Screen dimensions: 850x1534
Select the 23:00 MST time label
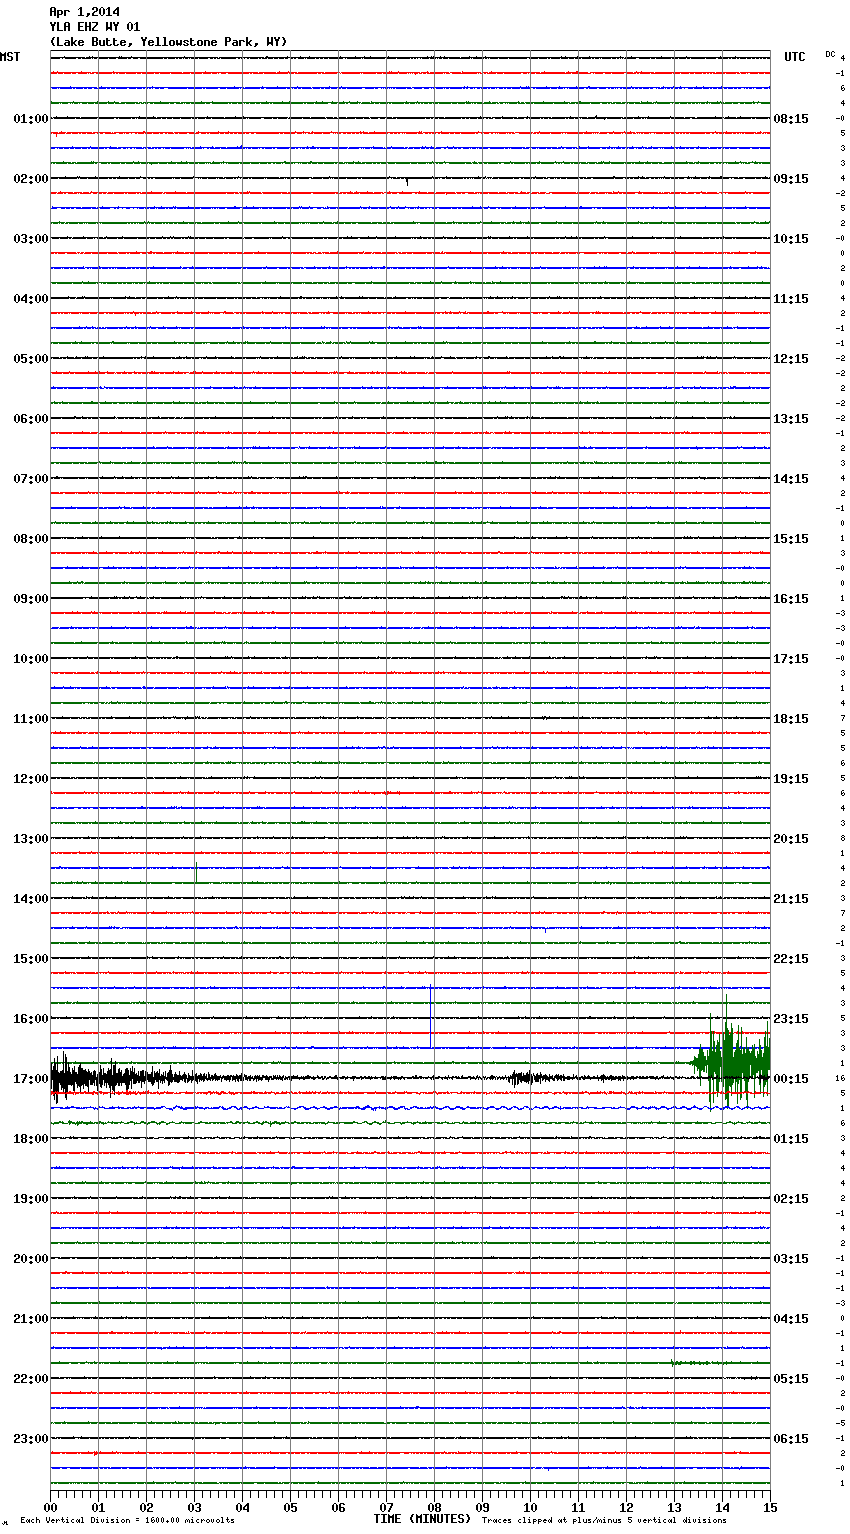point(31,1439)
